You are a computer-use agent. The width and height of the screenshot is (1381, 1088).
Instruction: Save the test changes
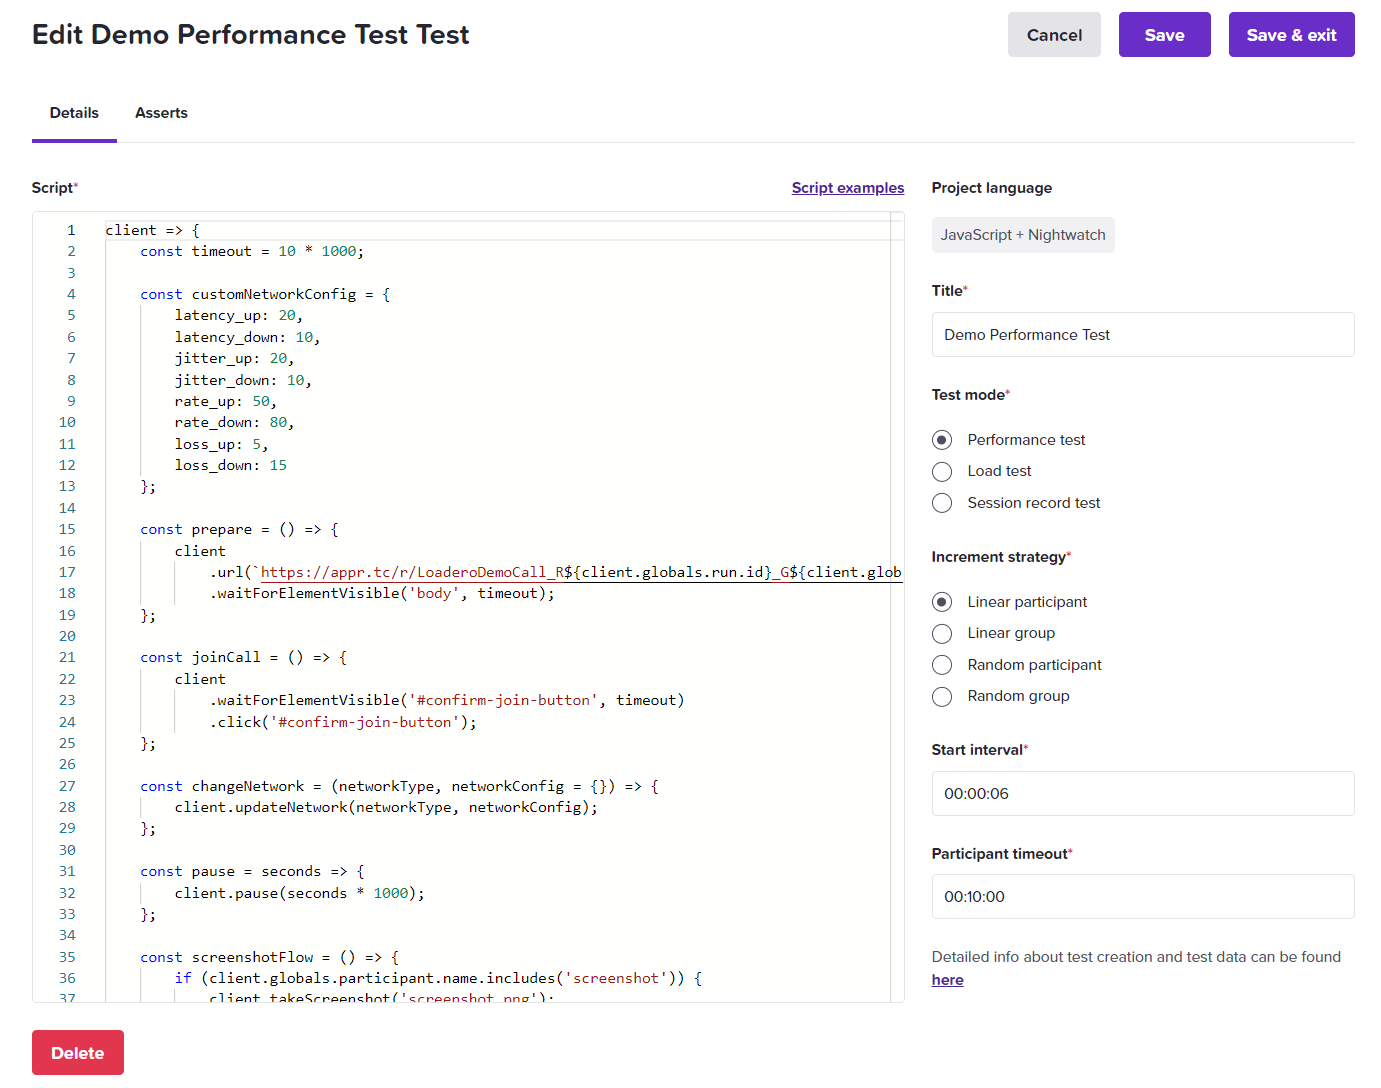pos(1164,35)
